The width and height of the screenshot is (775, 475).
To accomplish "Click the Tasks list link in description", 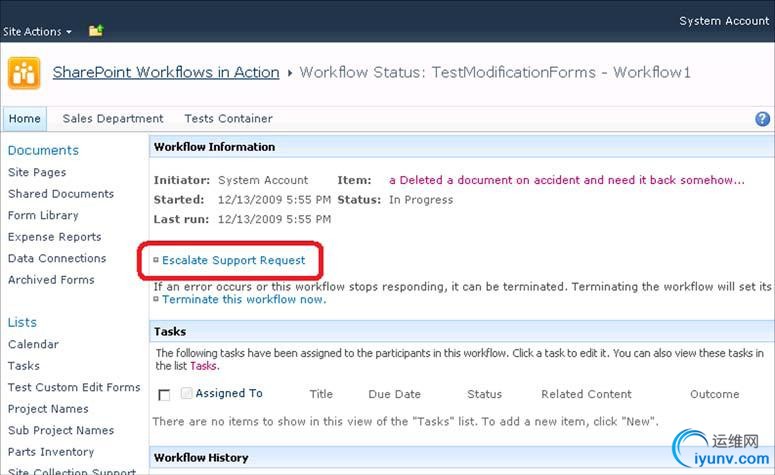I will pos(203,366).
